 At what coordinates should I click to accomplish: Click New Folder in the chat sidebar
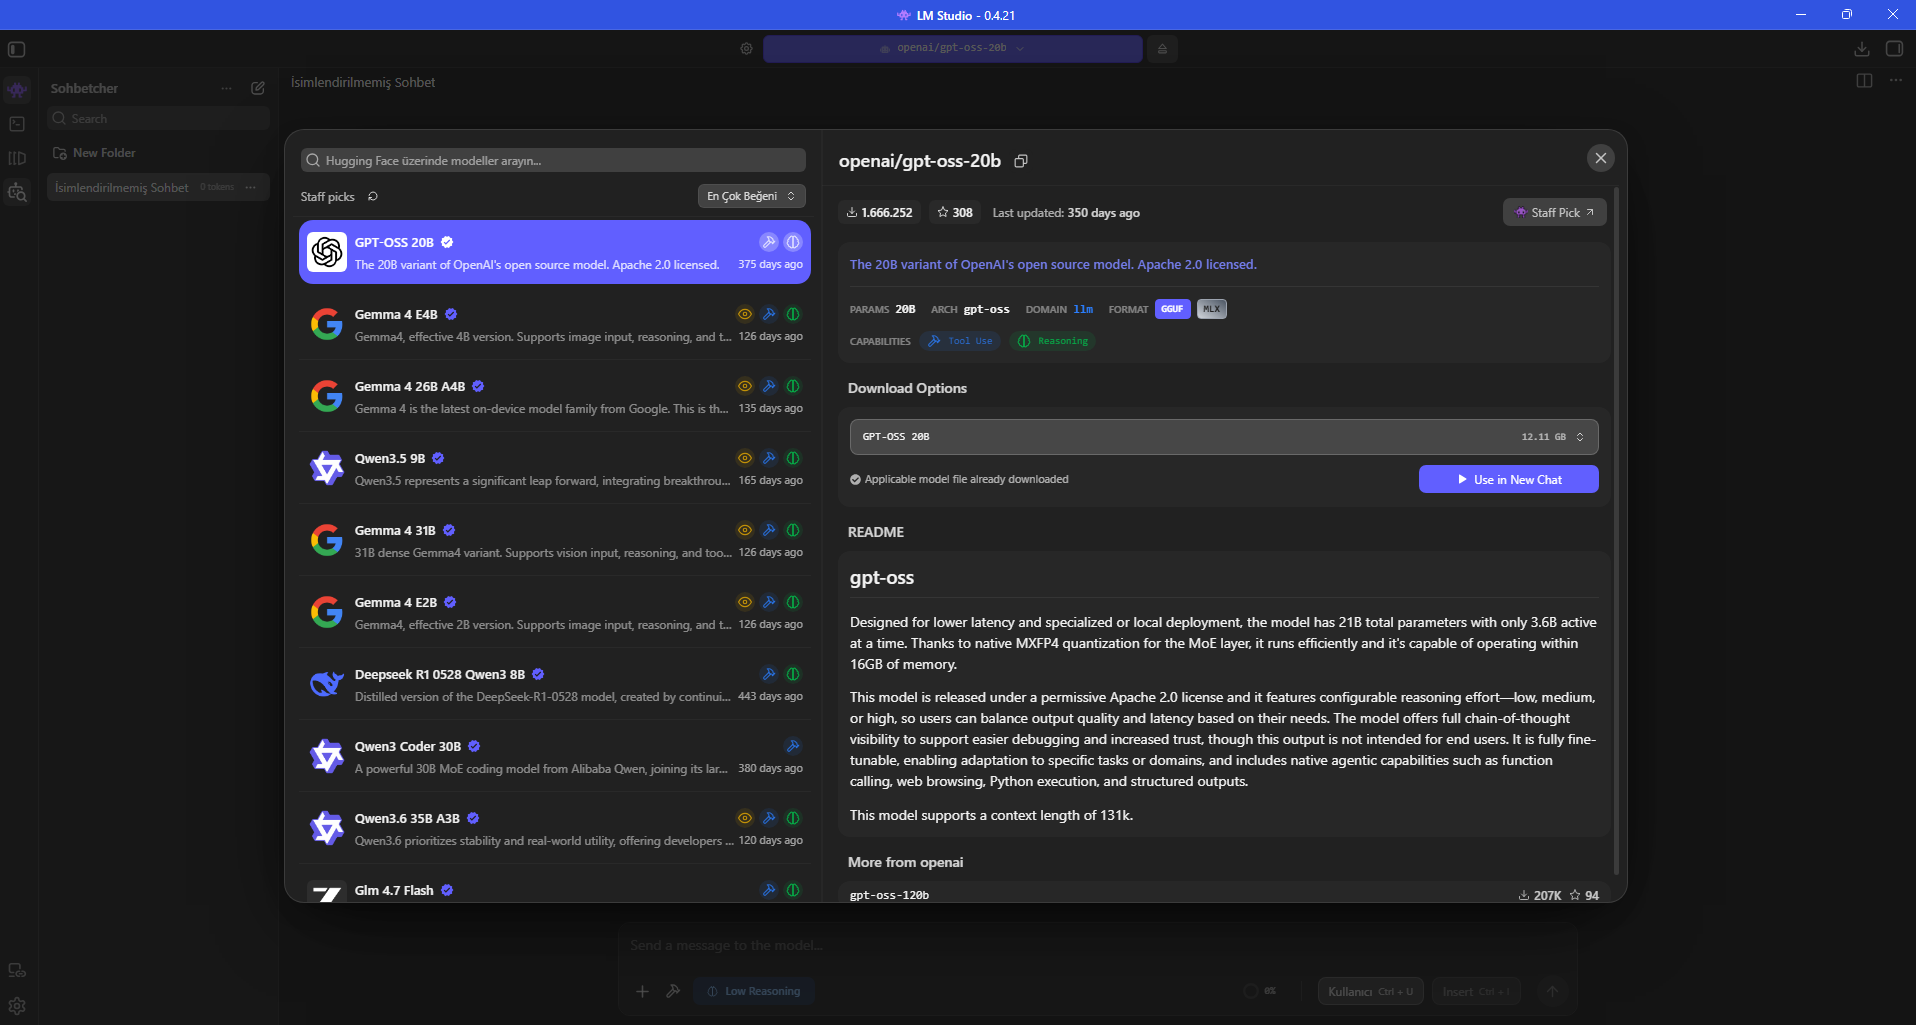tap(94, 153)
